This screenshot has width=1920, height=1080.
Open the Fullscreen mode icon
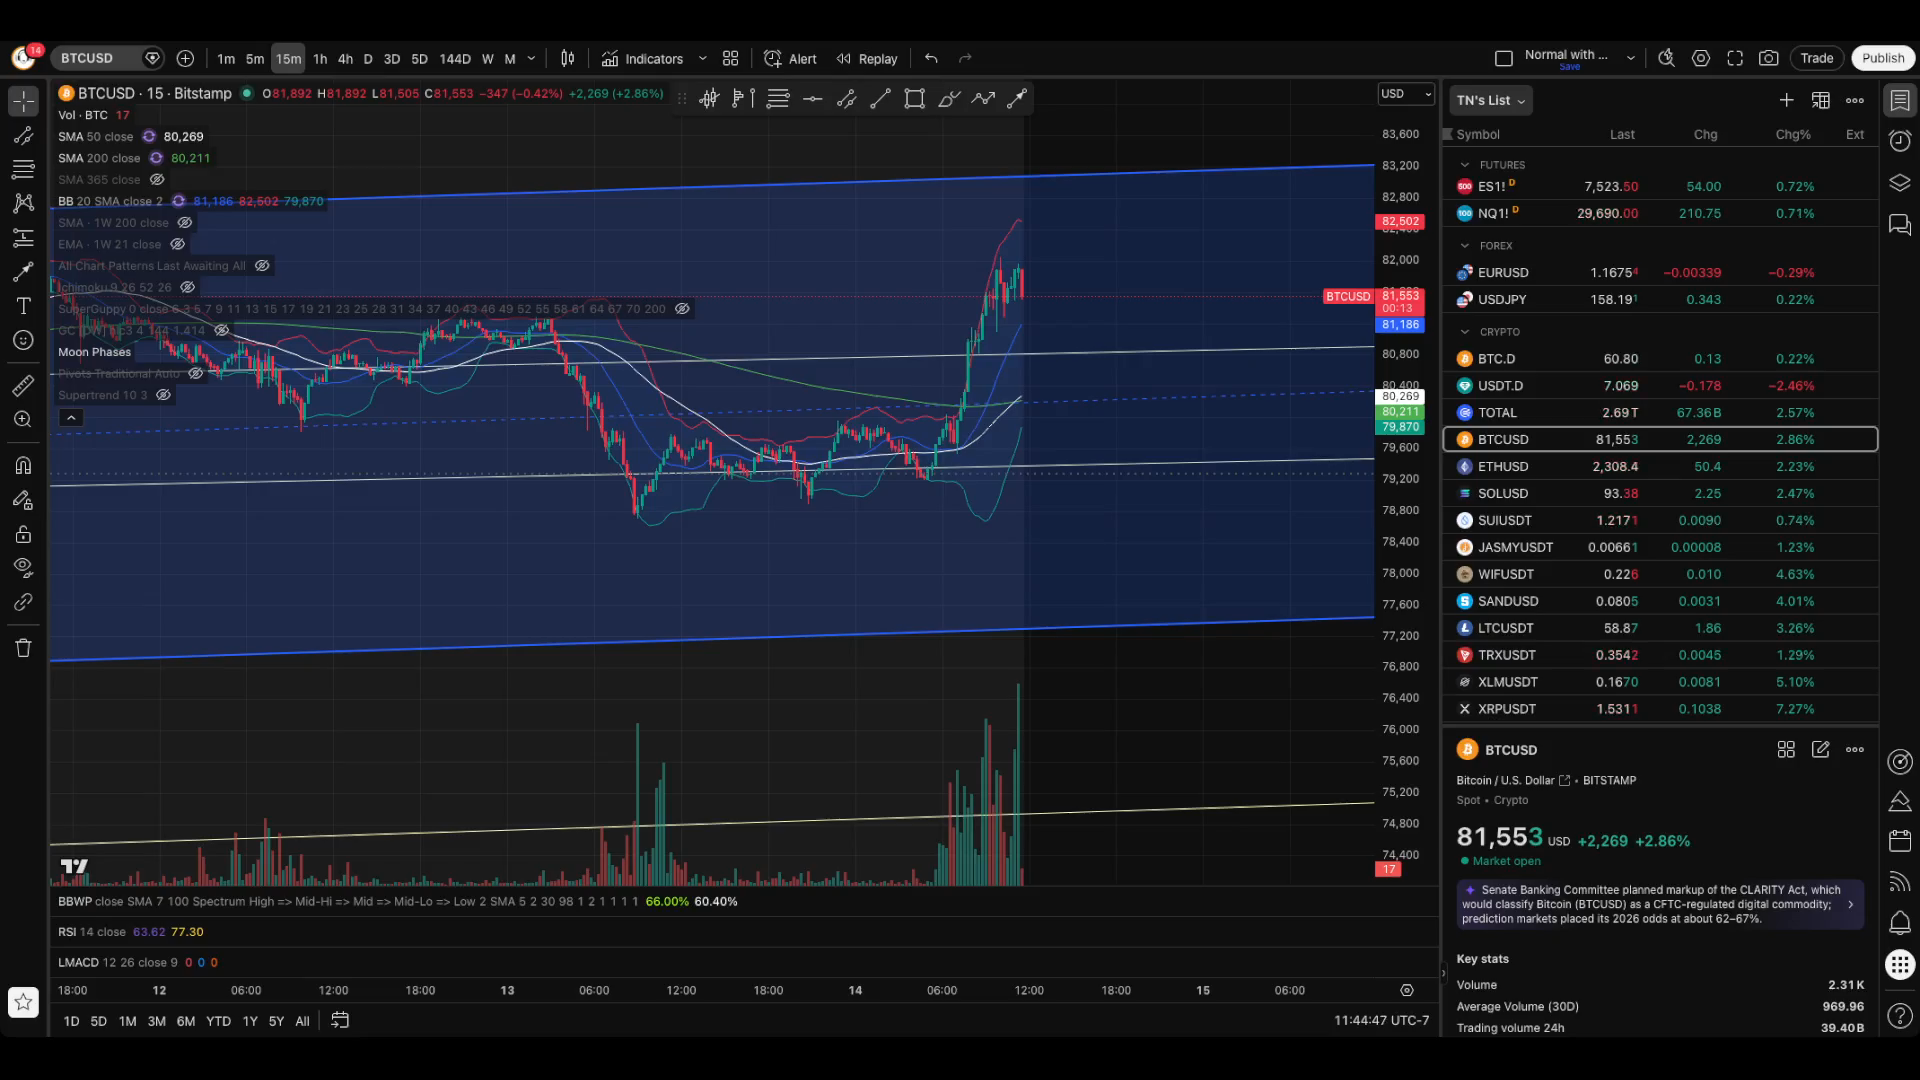pyautogui.click(x=1735, y=59)
